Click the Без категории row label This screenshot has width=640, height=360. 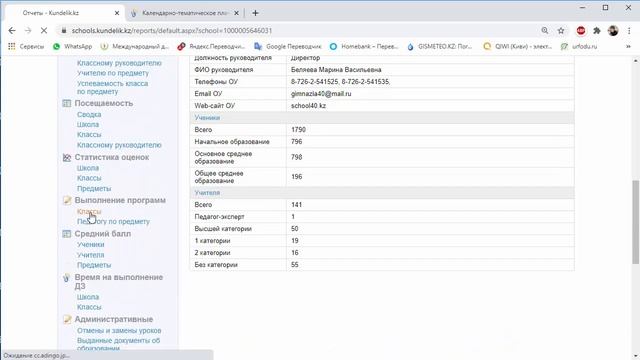pyautogui.click(x=216, y=265)
